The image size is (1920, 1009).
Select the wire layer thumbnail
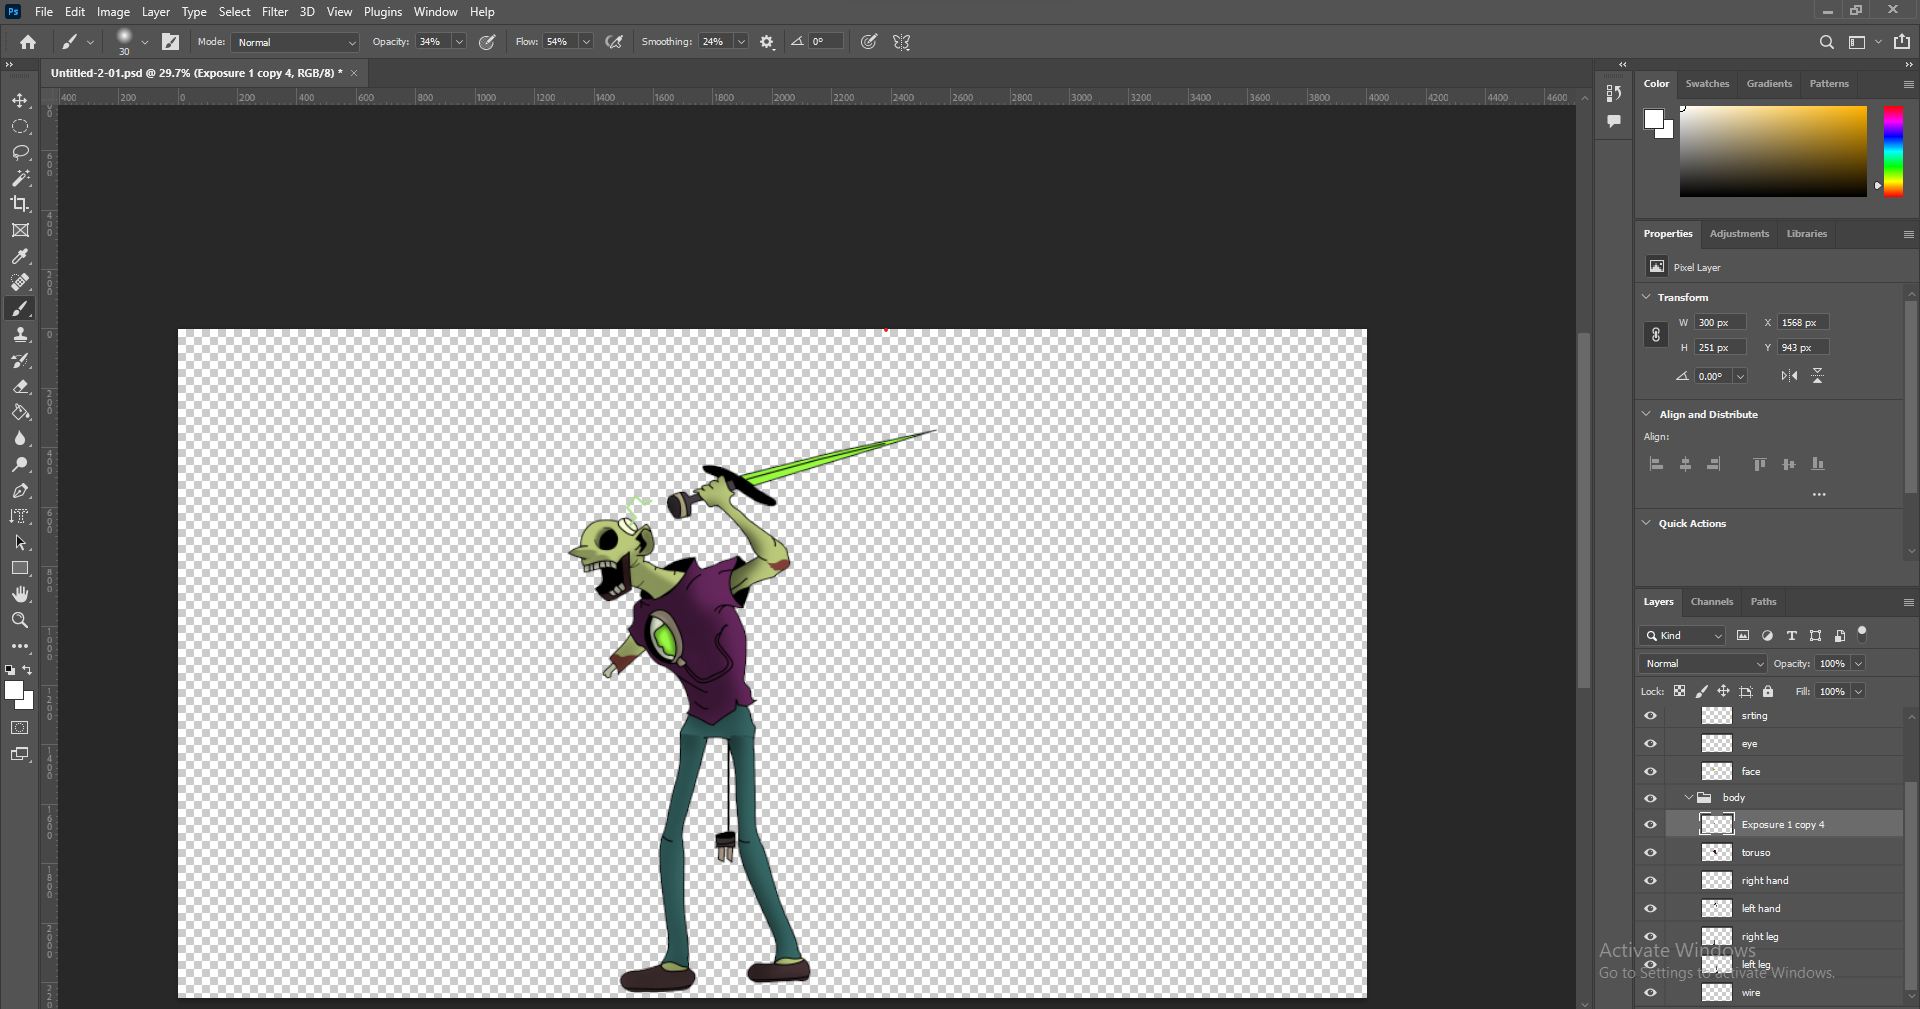(1717, 993)
